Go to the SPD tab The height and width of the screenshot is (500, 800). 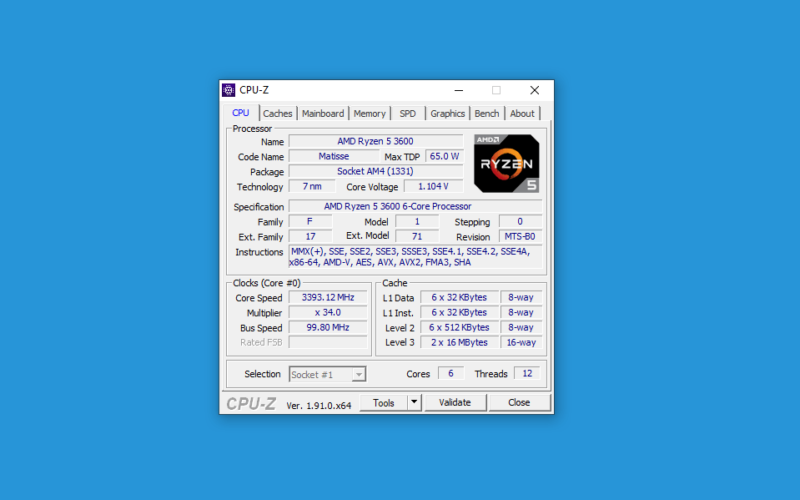408,113
